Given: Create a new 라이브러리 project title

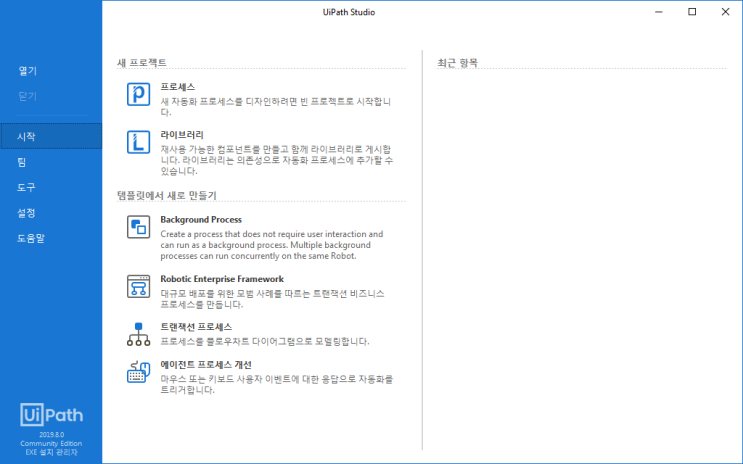Looking at the screenshot, I should 182,135.
